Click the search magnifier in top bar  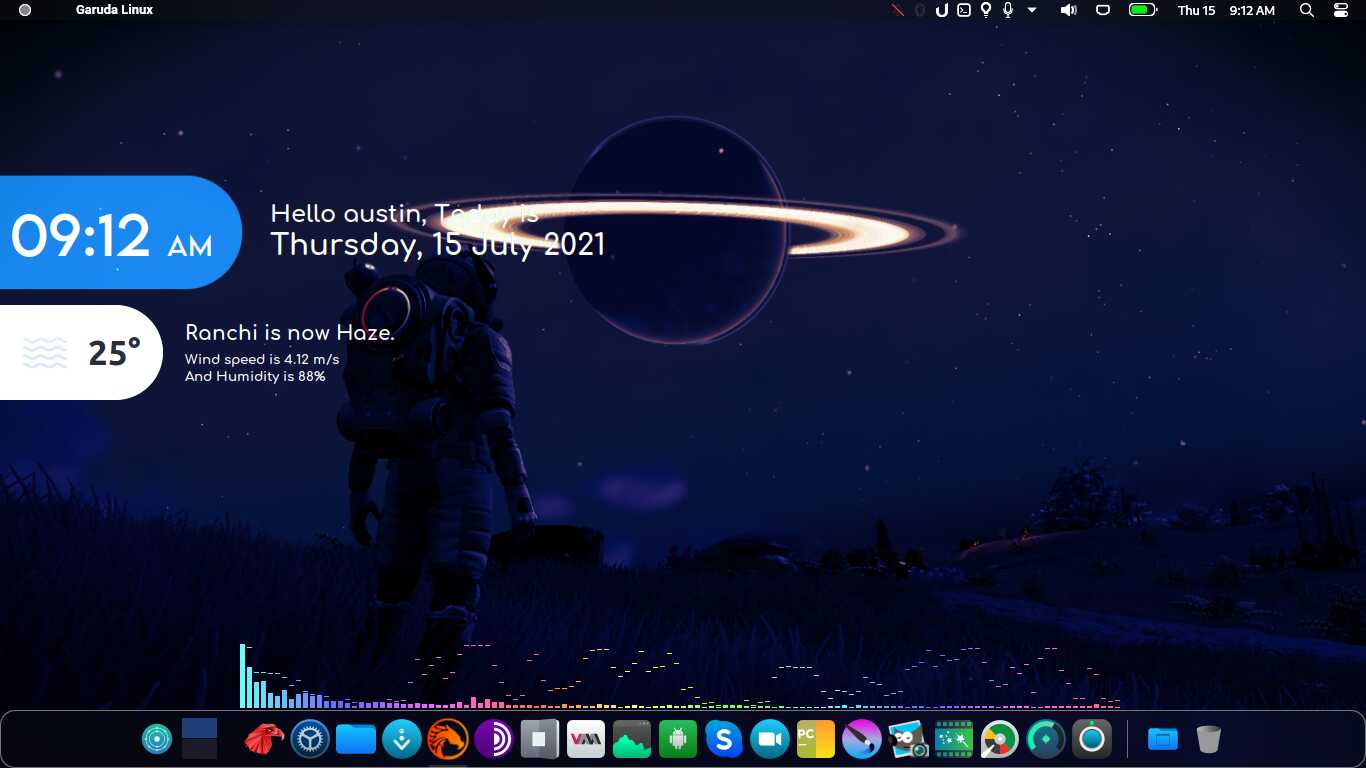[x=1306, y=10]
